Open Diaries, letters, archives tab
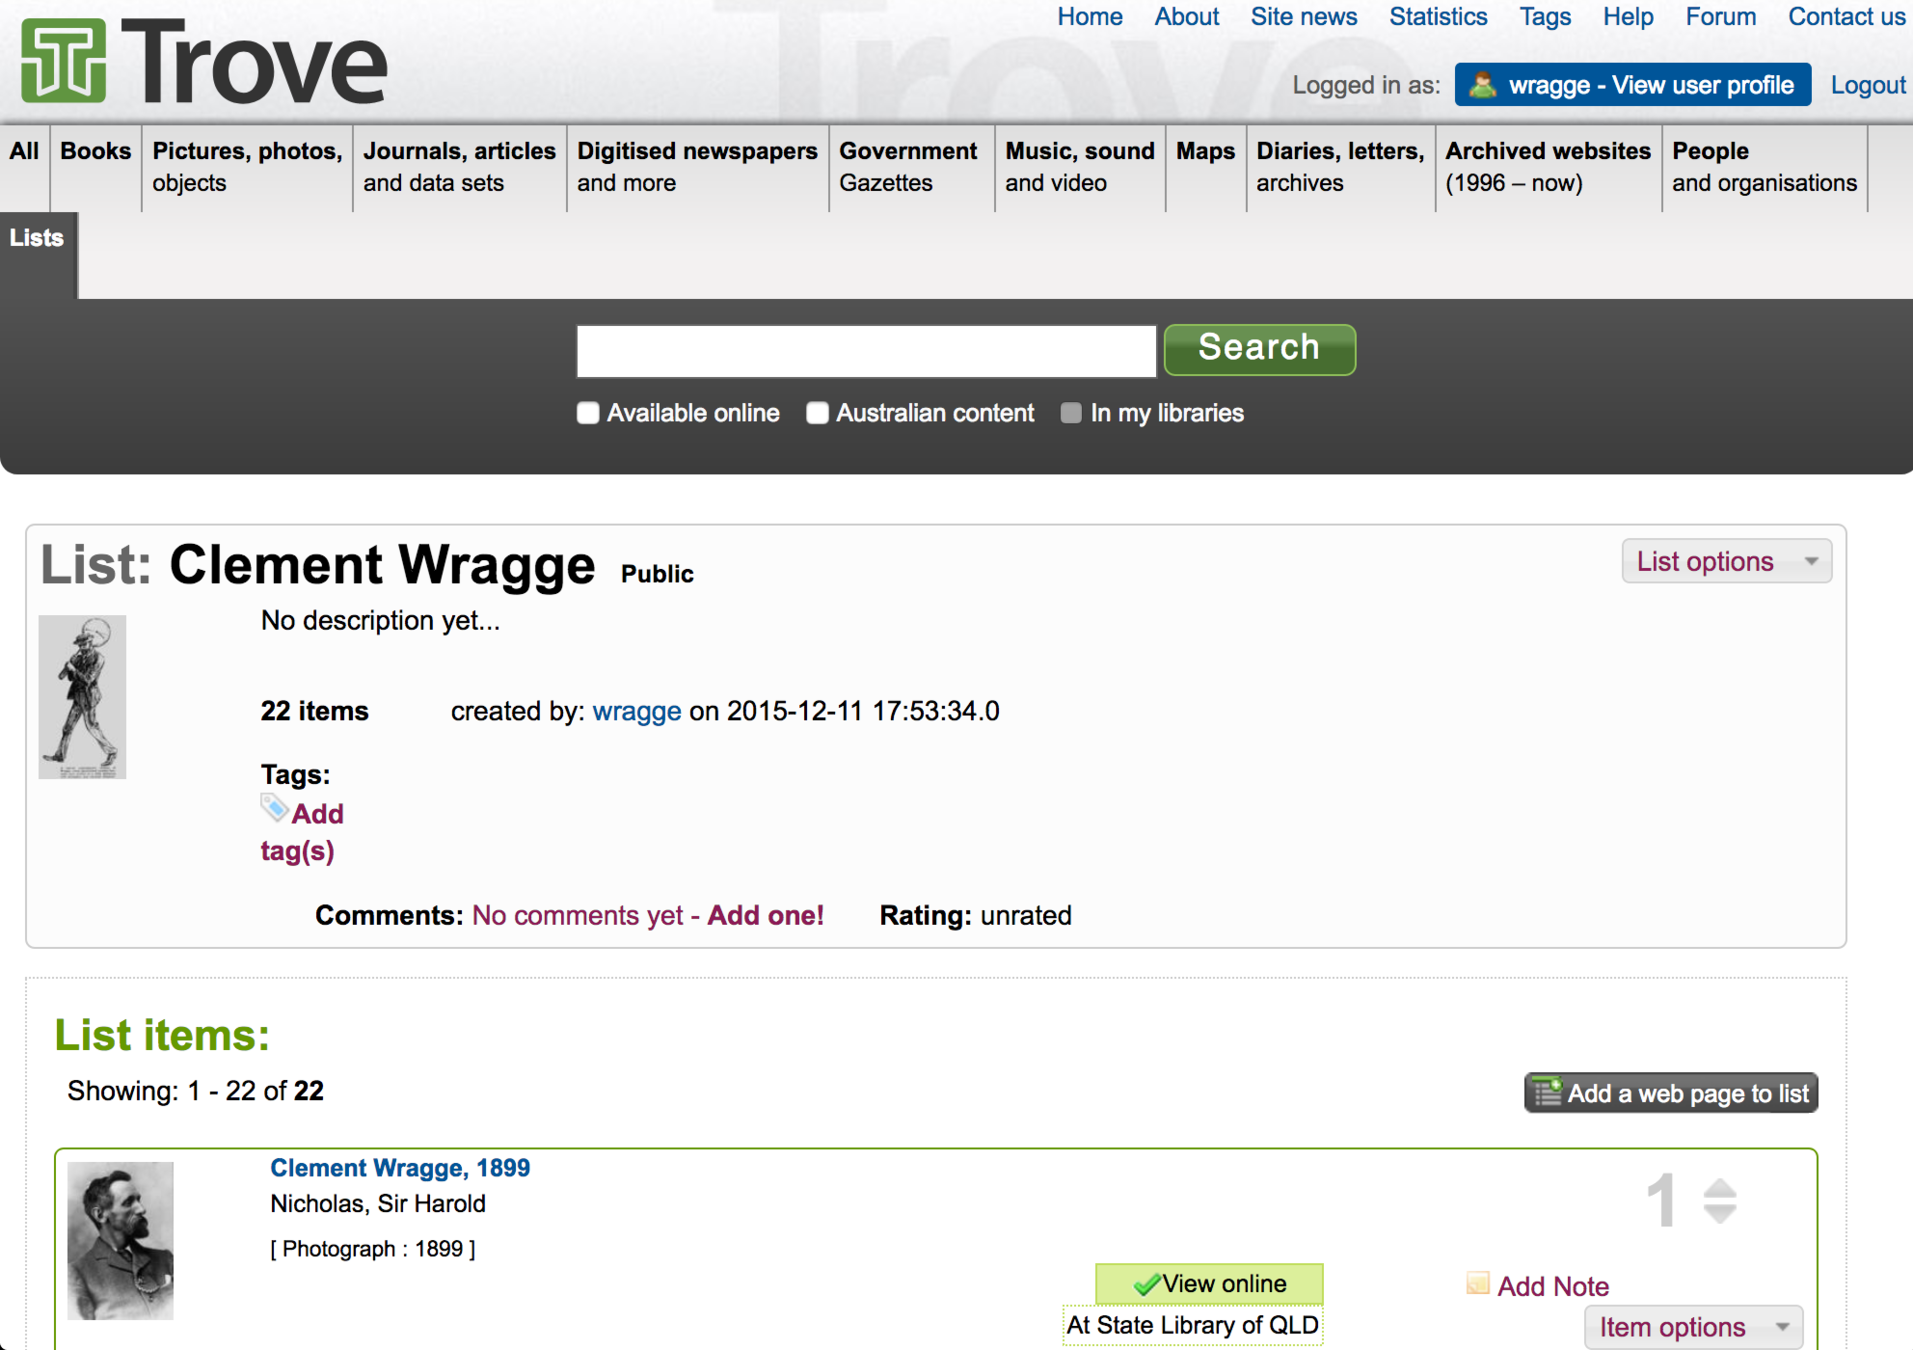The width and height of the screenshot is (1913, 1350). [x=1340, y=167]
